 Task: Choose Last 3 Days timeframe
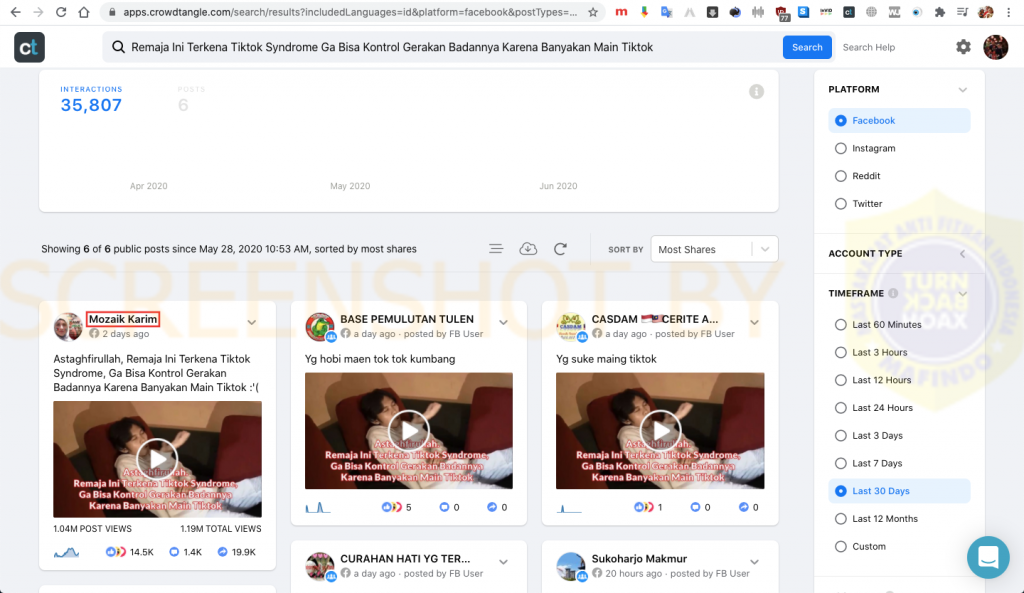840,436
